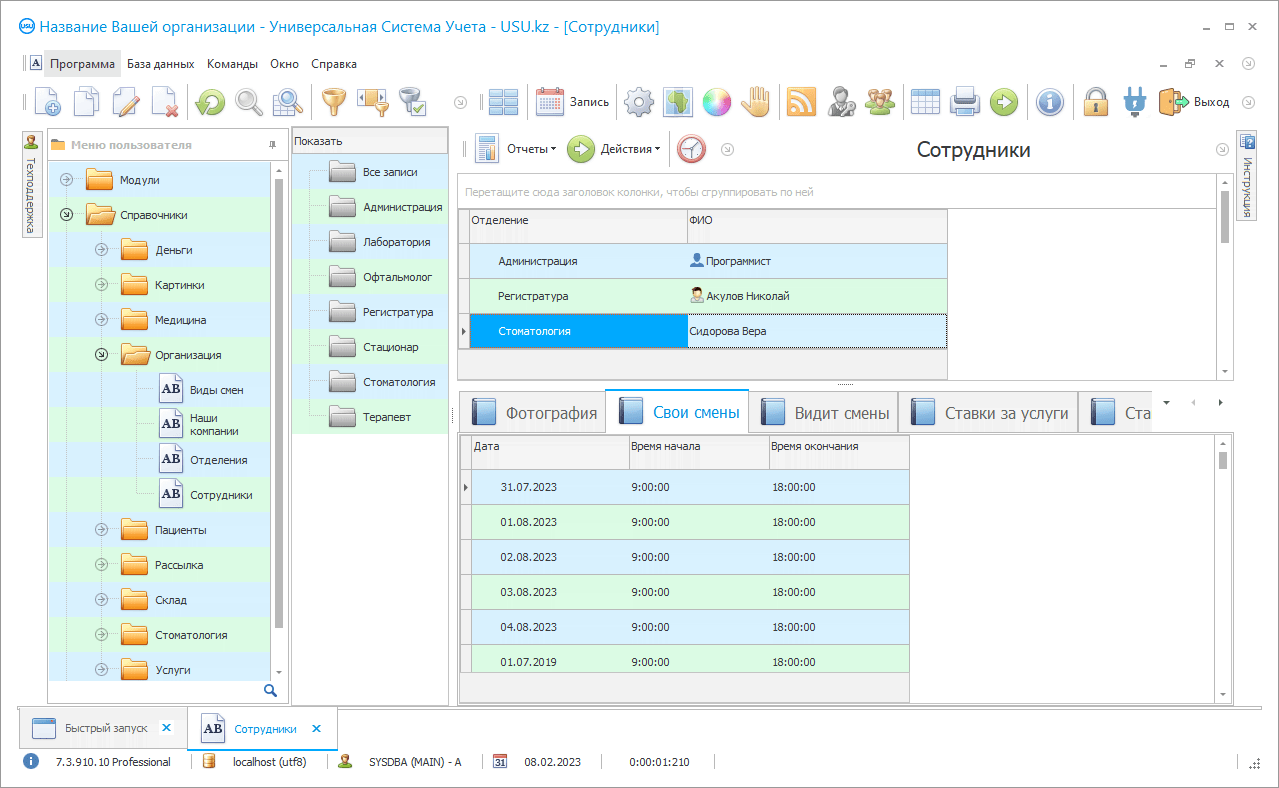Click the add new record icon
1279x788 pixels.
pyautogui.click(x=47, y=101)
